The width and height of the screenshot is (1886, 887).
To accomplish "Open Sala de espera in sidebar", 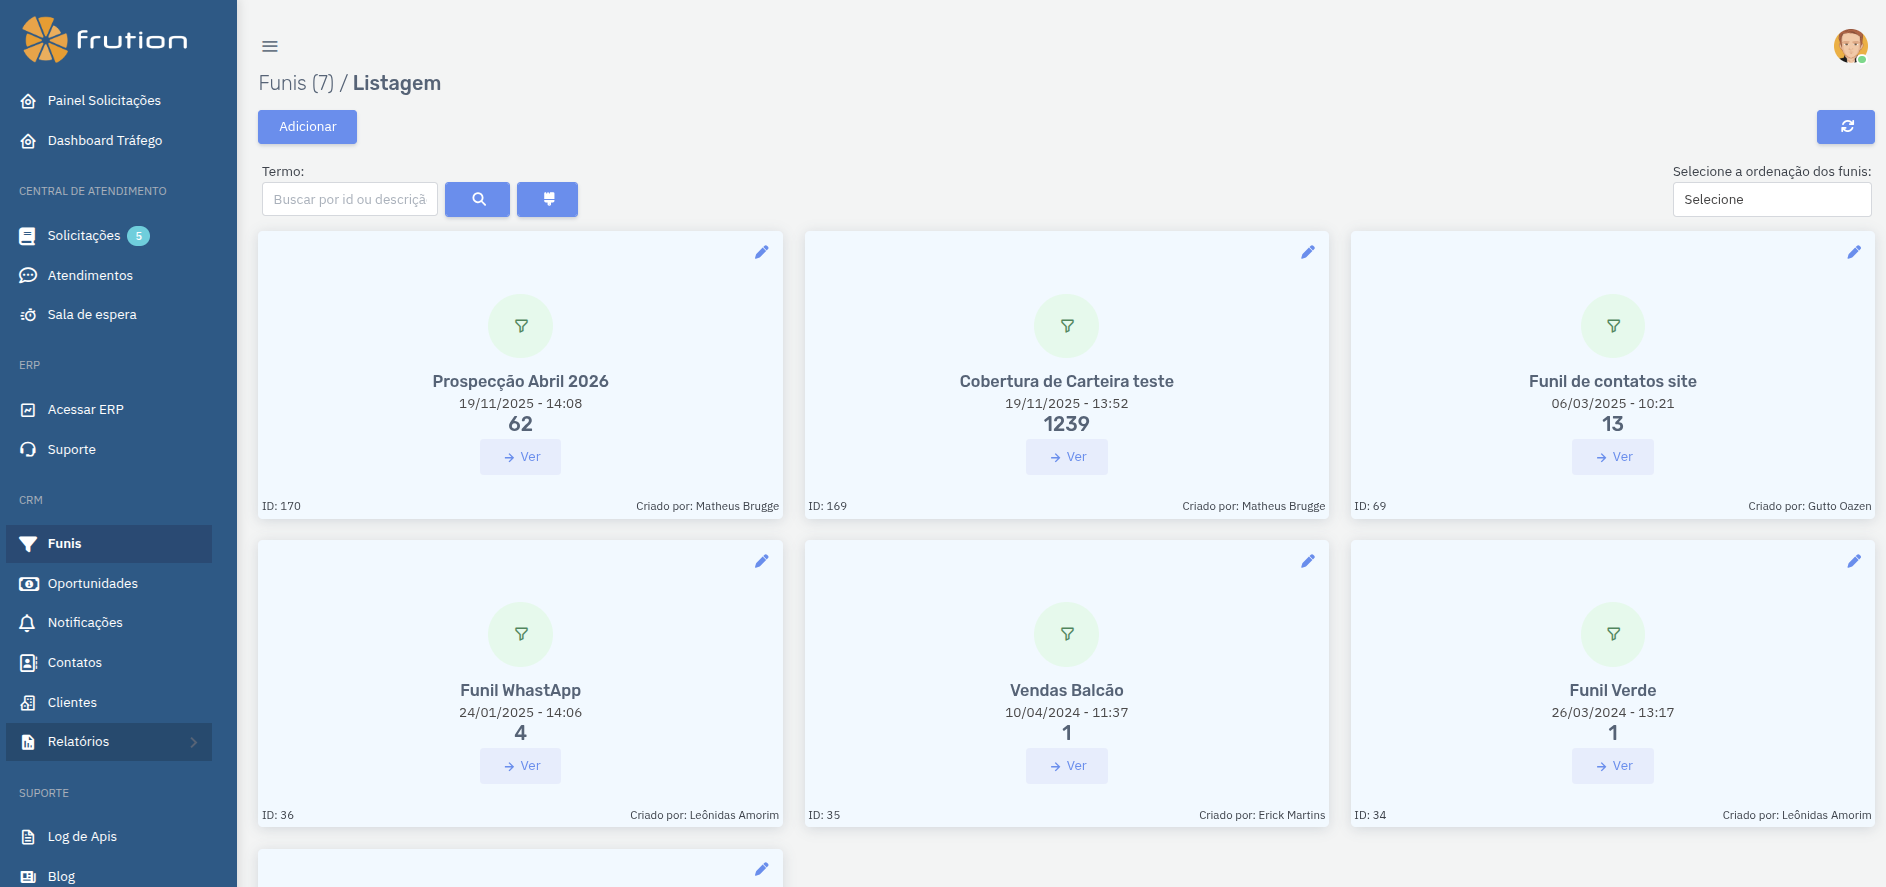I will (108, 315).
